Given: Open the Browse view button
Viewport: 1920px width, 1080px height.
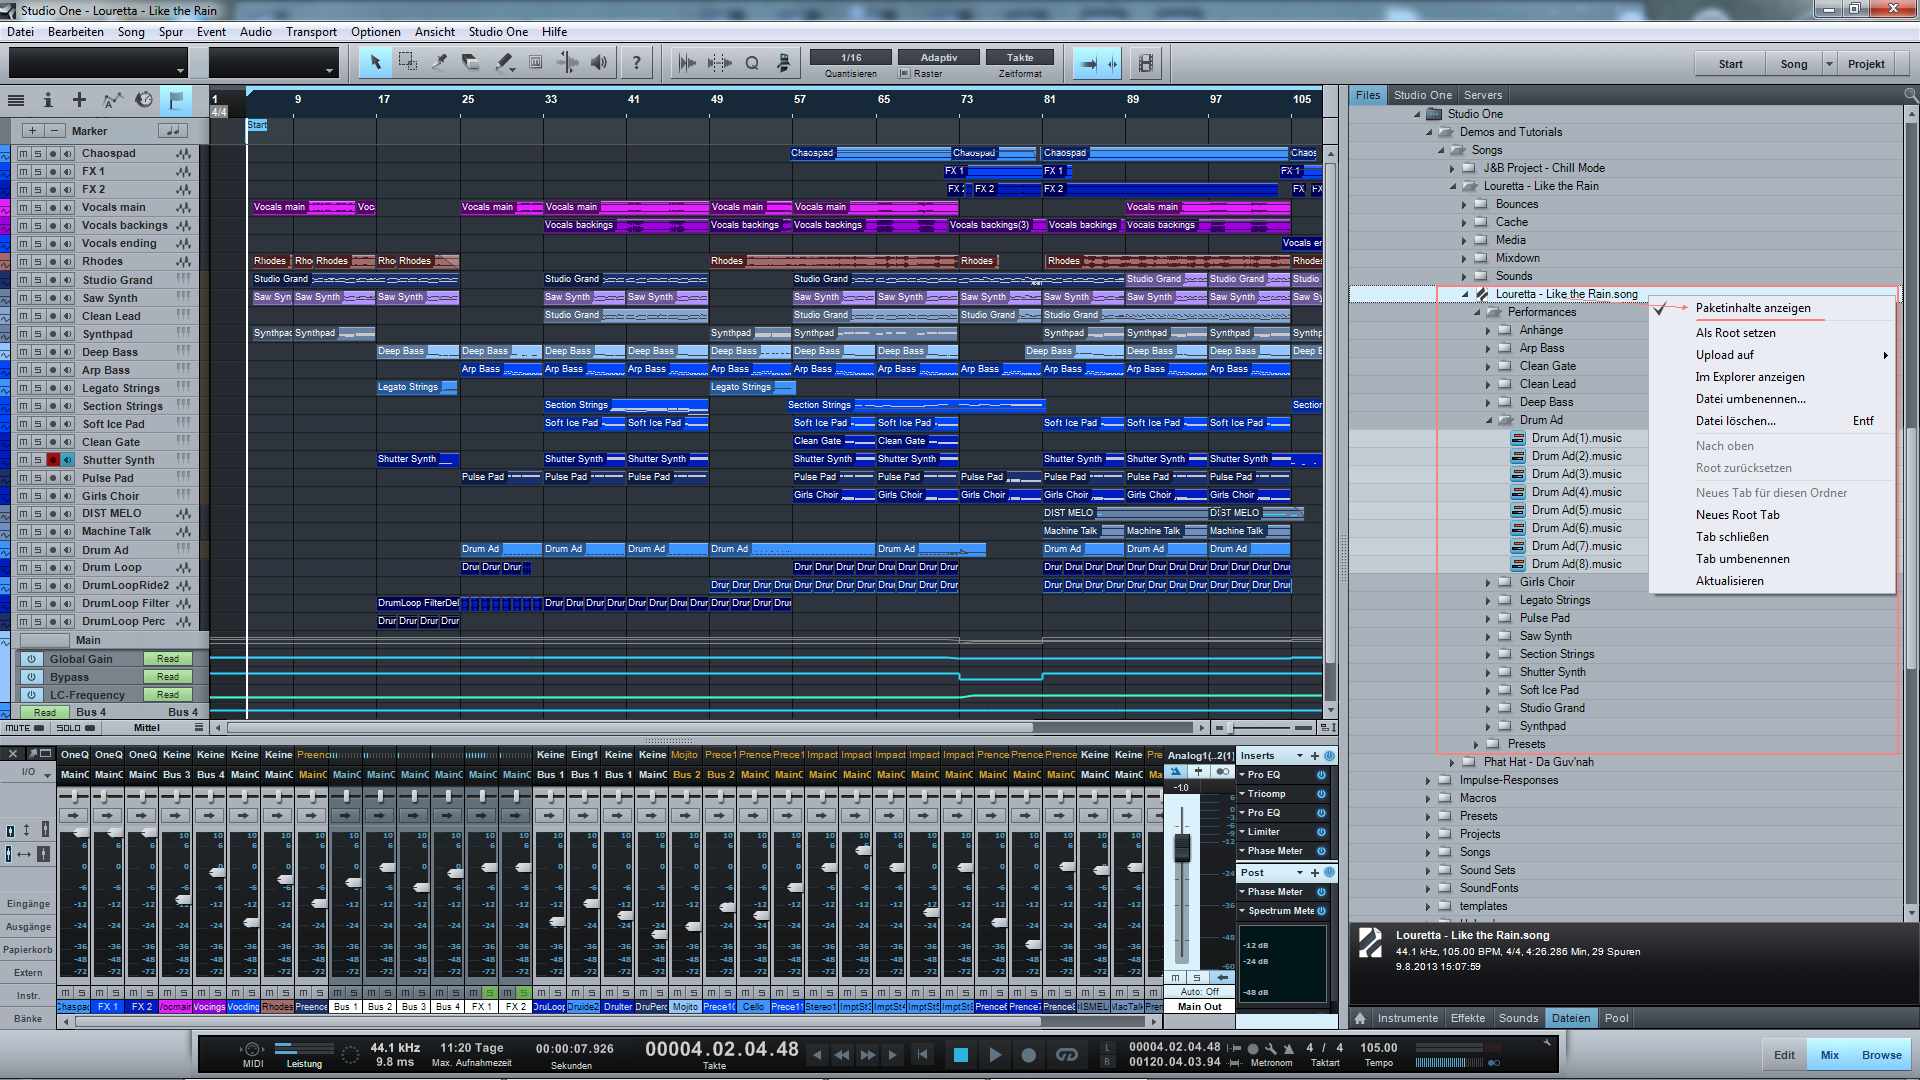Looking at the screenshot, I should [1881, 1055].
